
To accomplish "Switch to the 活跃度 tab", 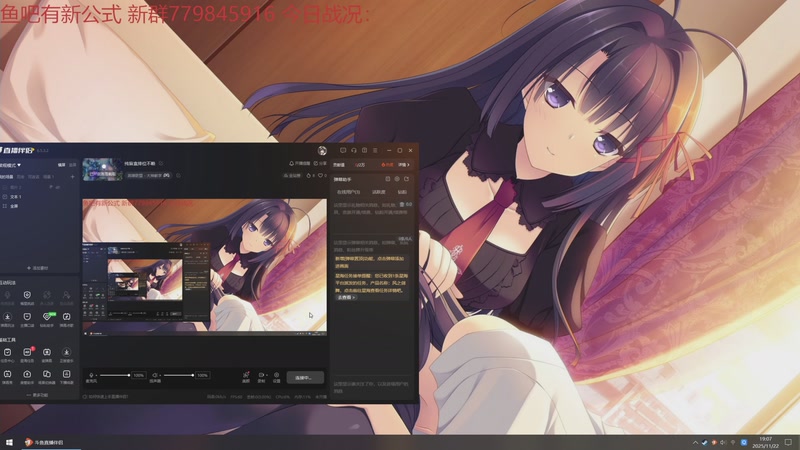I will coord(379,192).
